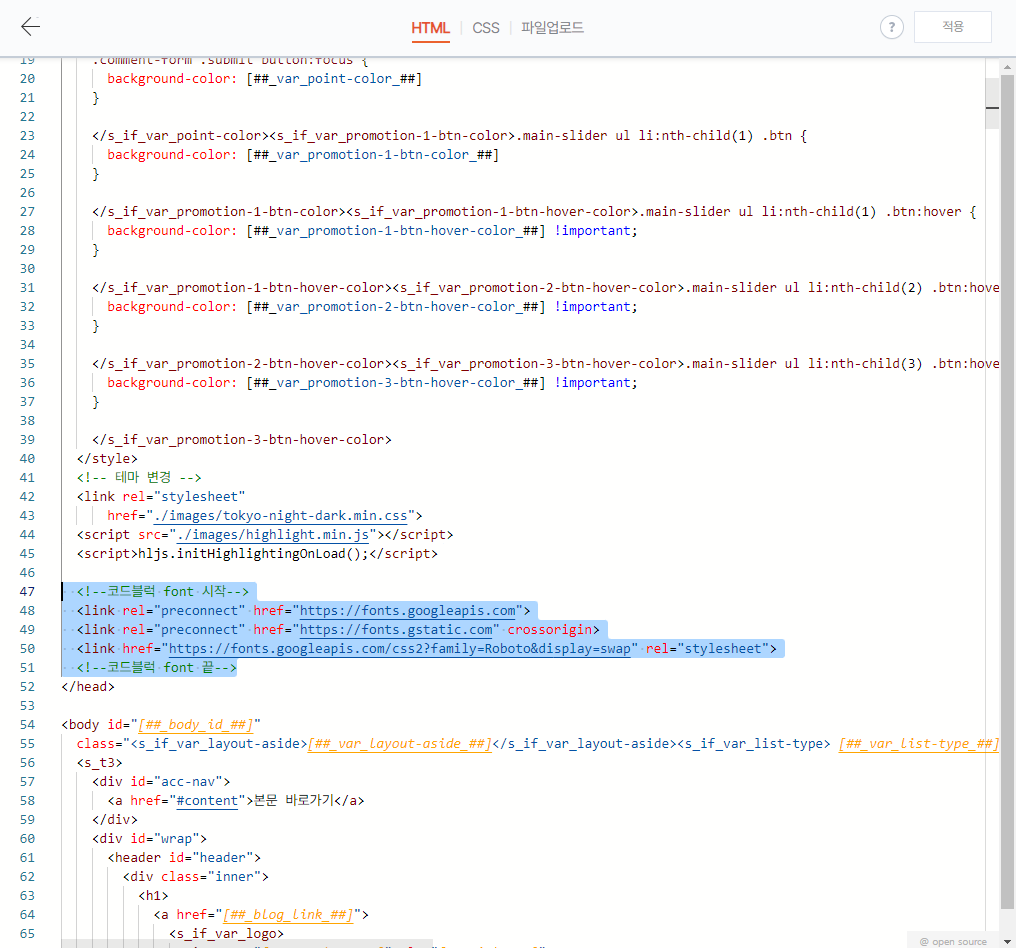Click the scrollbar down arrow
Viewport: 1016px width, 948px height.
1007,941
